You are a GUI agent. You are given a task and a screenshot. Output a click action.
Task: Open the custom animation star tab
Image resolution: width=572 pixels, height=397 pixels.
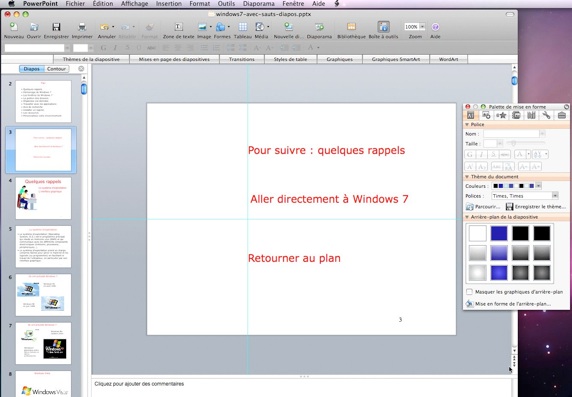501,115
